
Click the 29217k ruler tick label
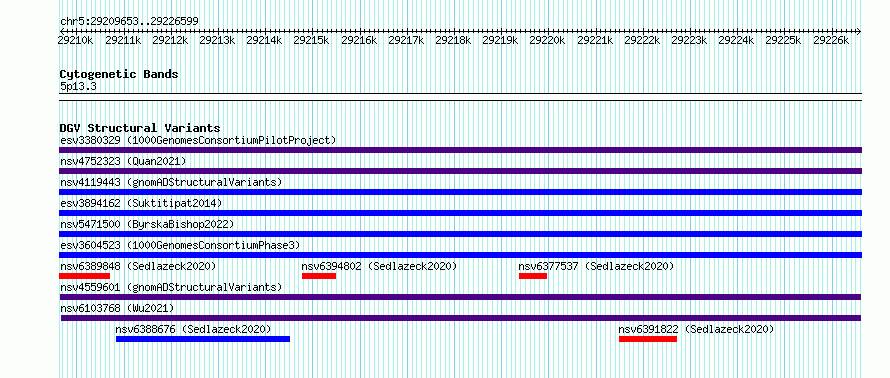point(406,40)
